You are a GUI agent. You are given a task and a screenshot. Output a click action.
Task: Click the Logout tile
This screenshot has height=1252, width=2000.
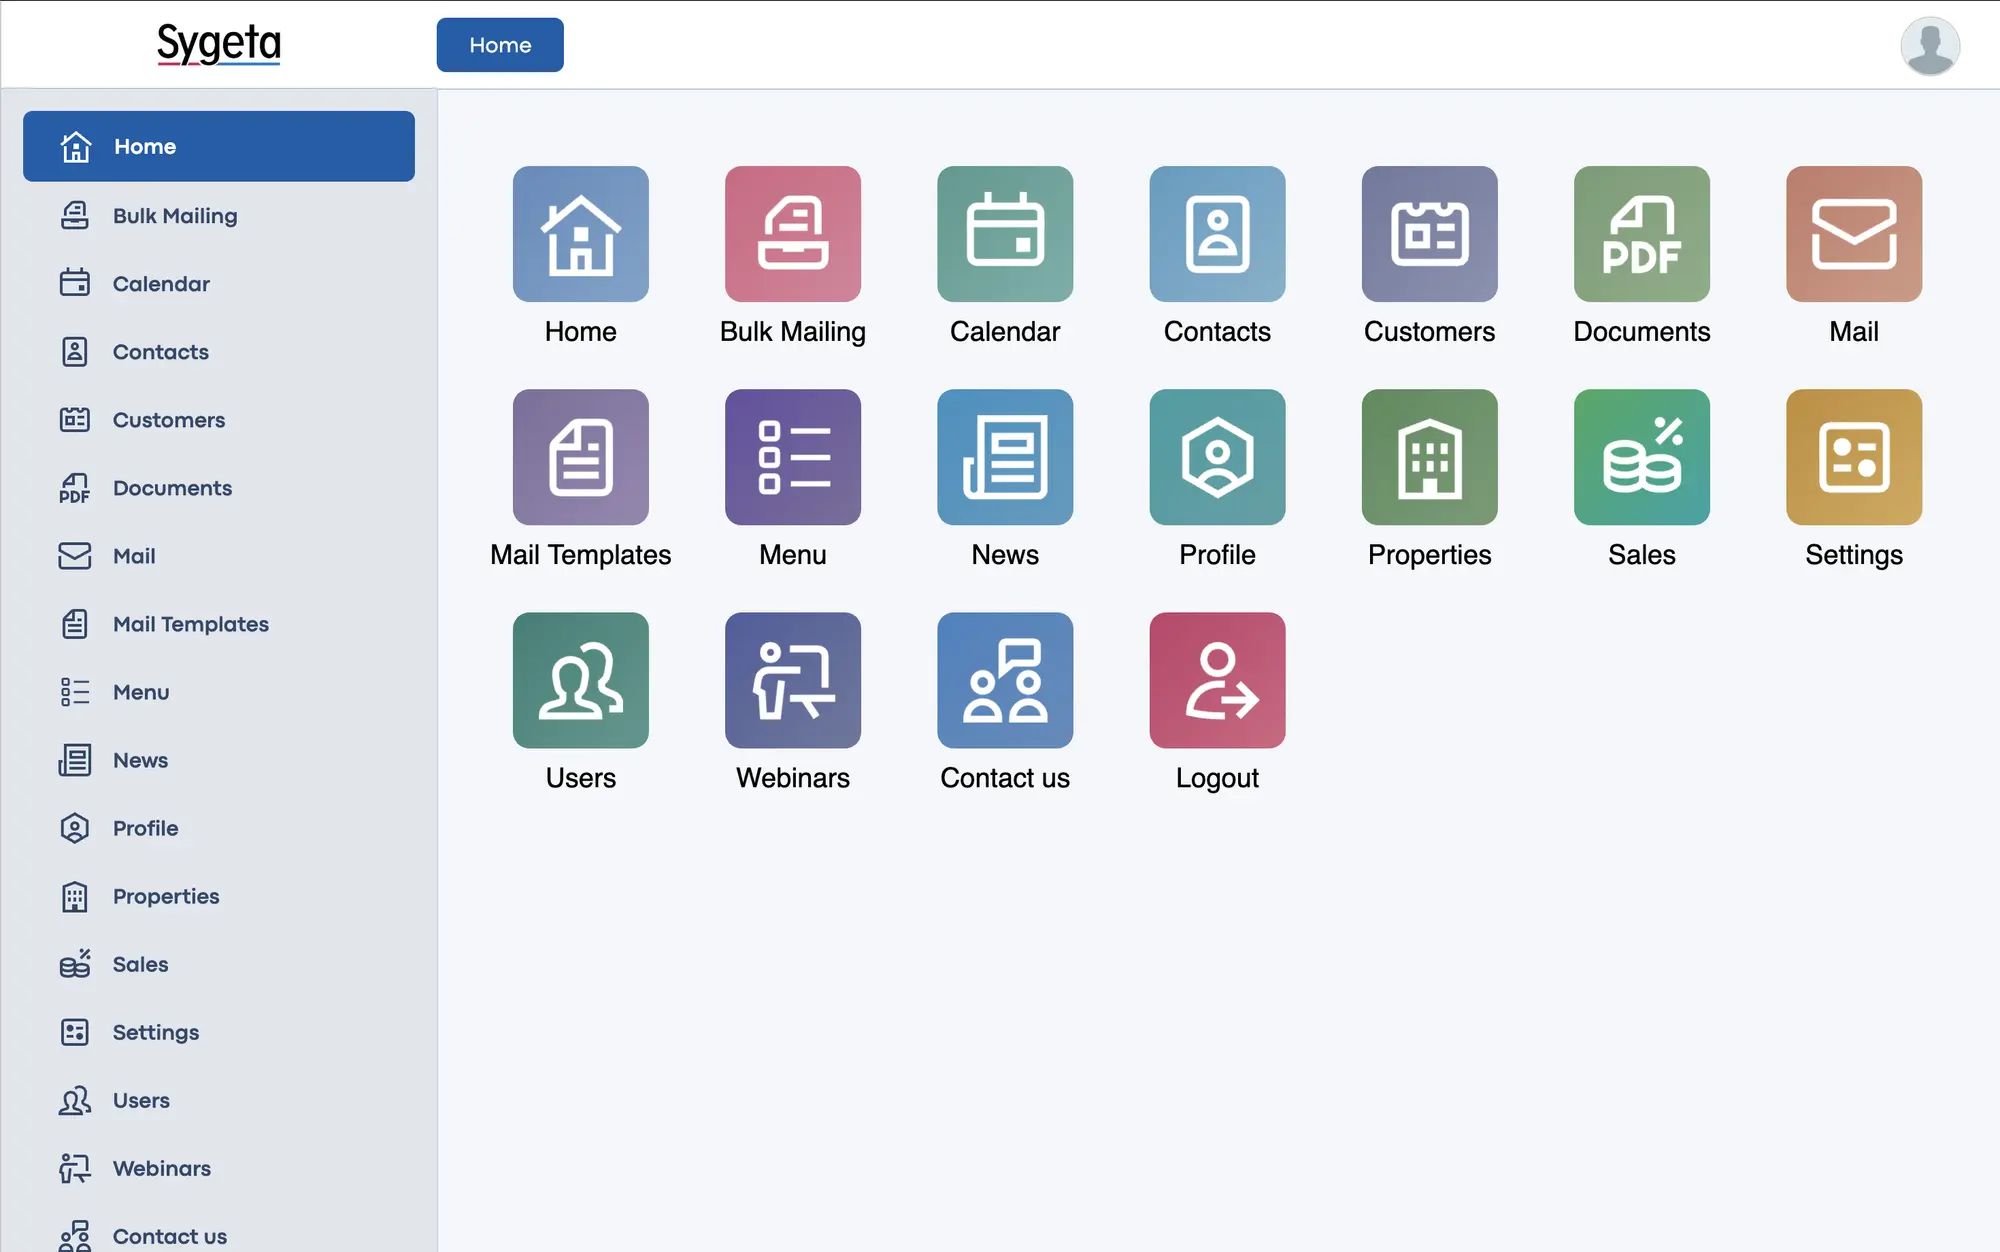pyautogui.click(x=1217, y=680)
